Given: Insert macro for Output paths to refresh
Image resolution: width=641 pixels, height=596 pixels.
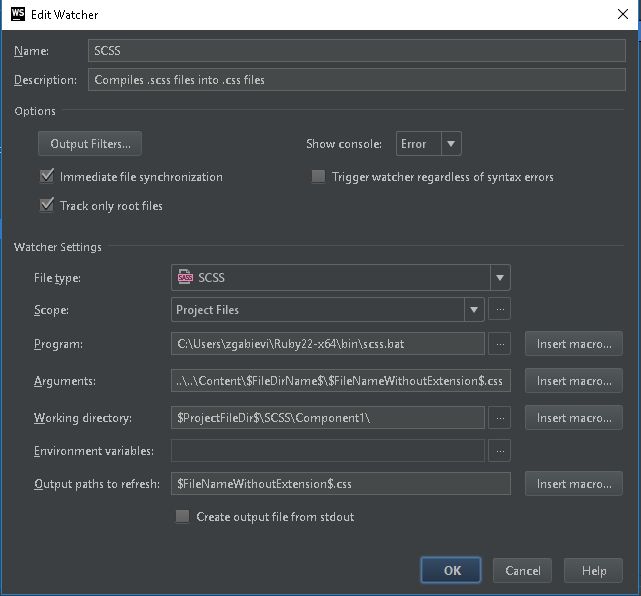Looking at the screenshot, I should (574, 484).
